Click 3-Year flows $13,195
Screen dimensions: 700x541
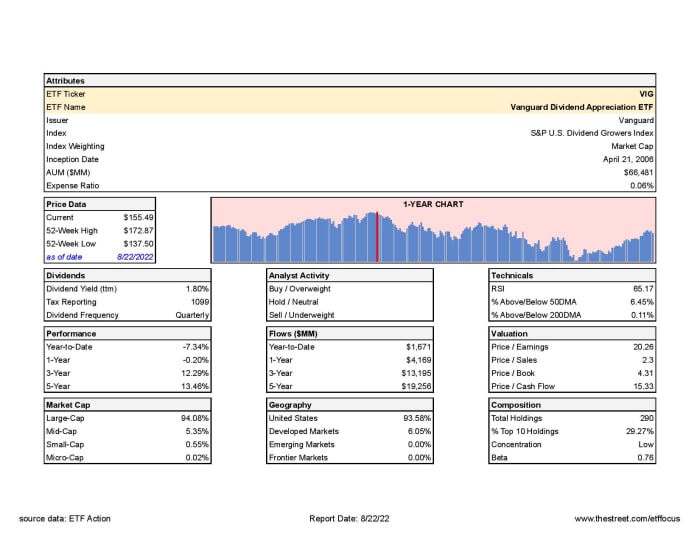coord(416,373)
